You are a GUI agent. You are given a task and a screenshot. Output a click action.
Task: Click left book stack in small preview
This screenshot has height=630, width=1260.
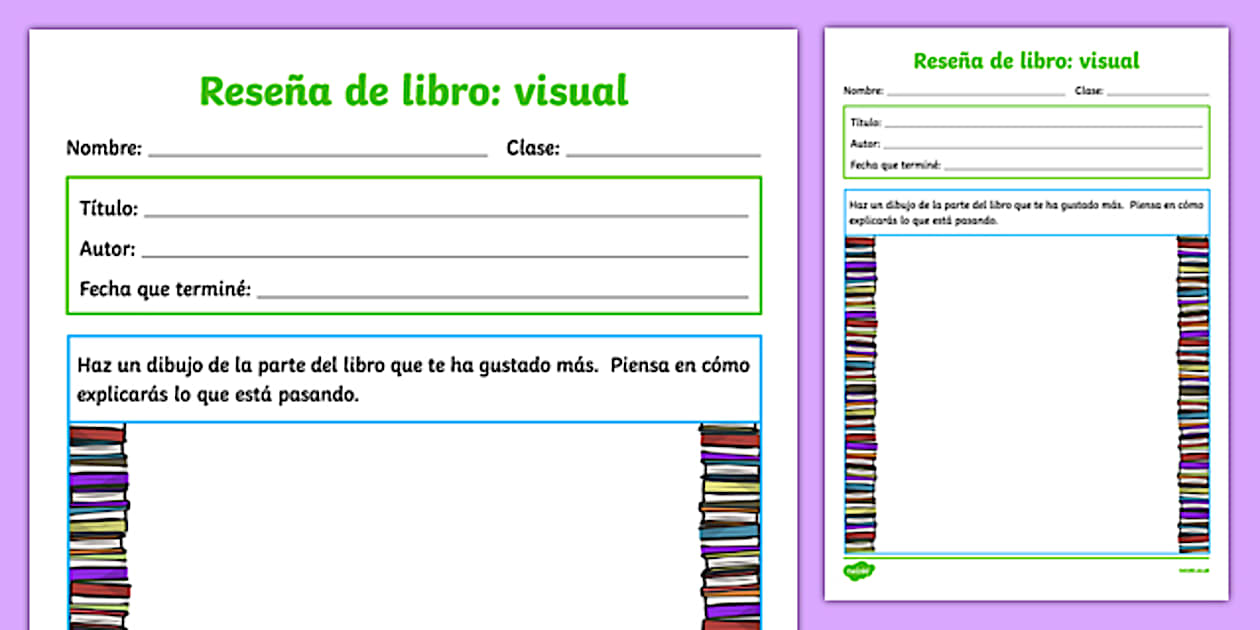pyautogui.click(x=860, y=393)
